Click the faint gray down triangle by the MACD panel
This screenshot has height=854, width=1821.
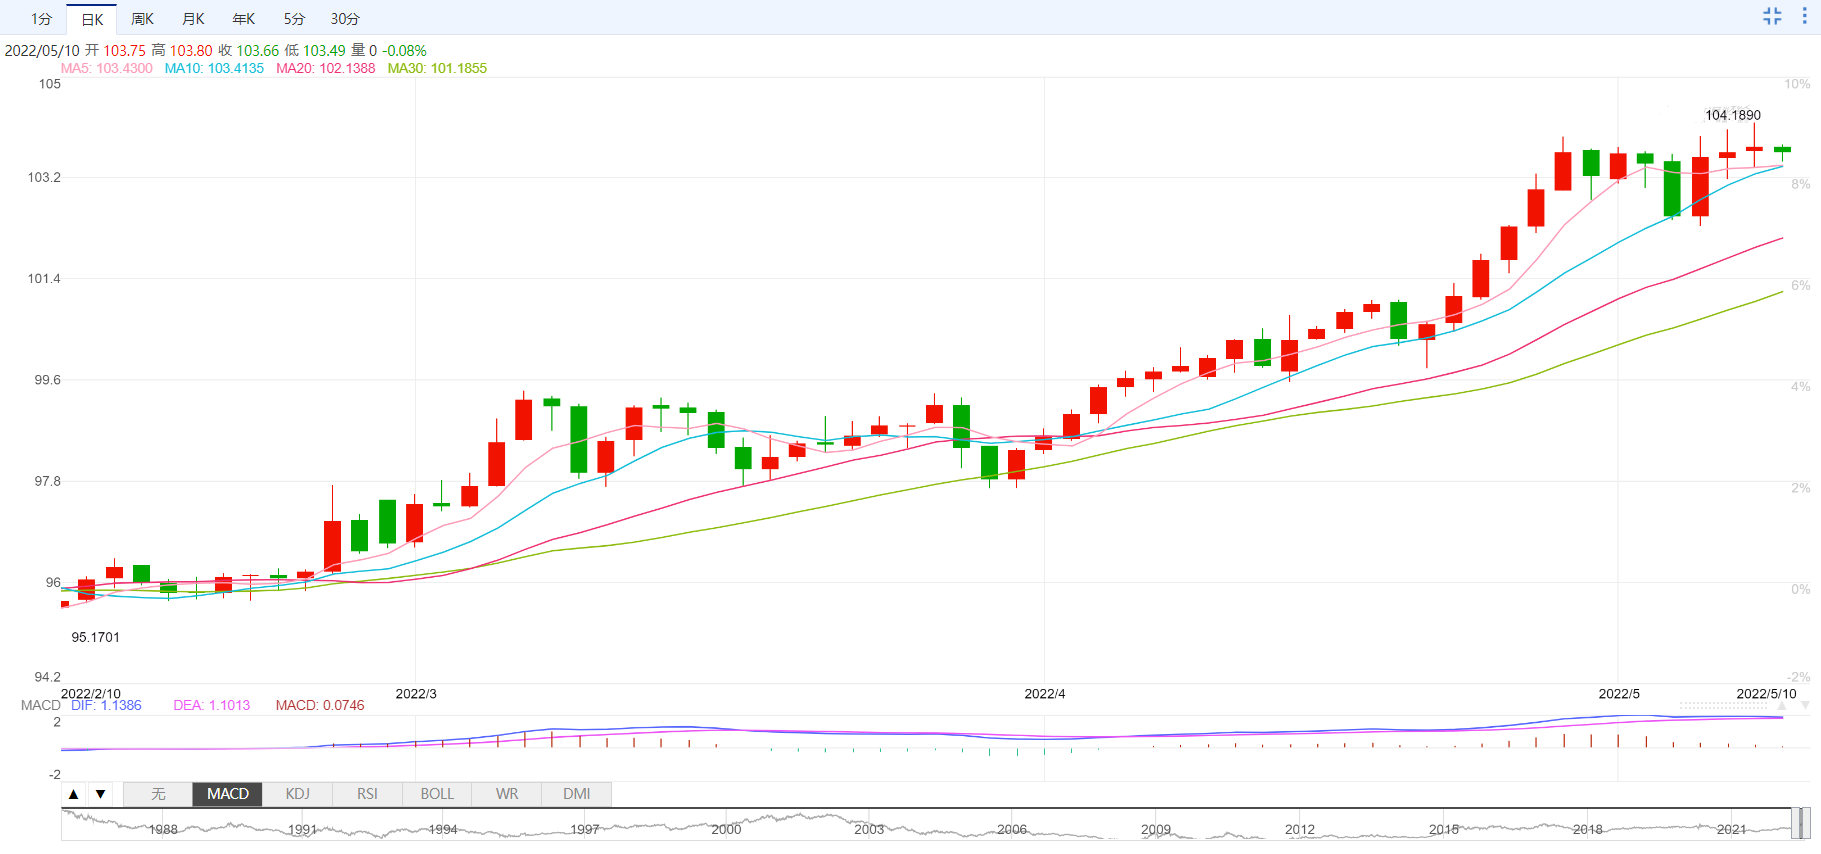pos(1805,705)
